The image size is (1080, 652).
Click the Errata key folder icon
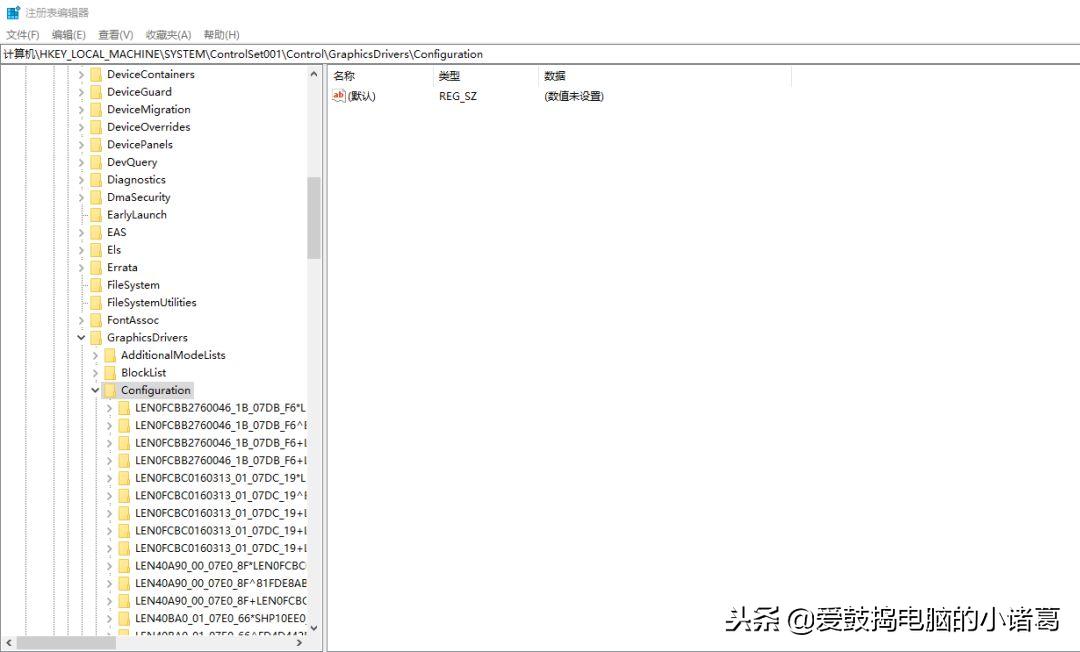(x=96, y=267)
